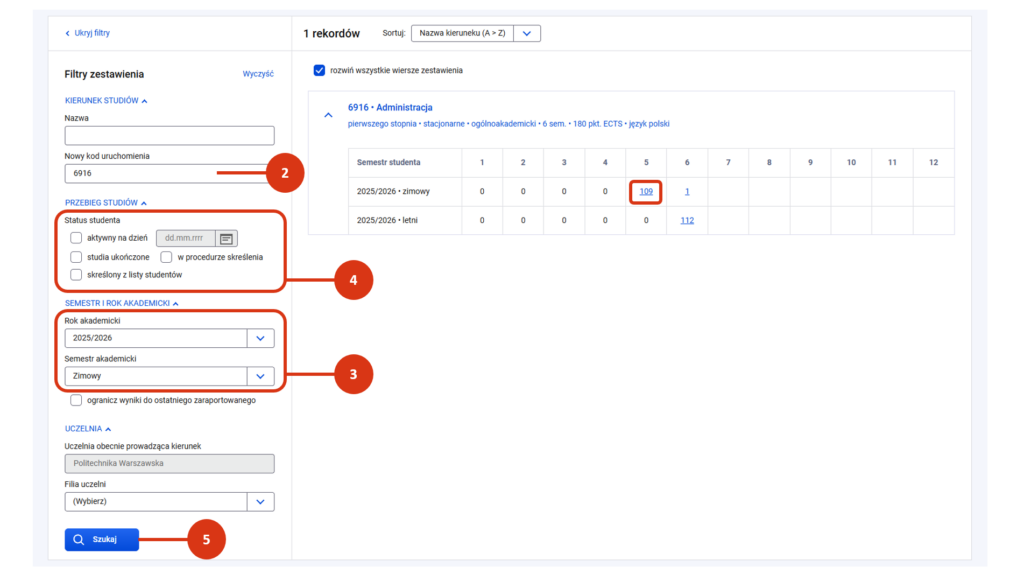Click the Szukaj search button
This screenshot has height=574, width=1024.
pos(102,539)
